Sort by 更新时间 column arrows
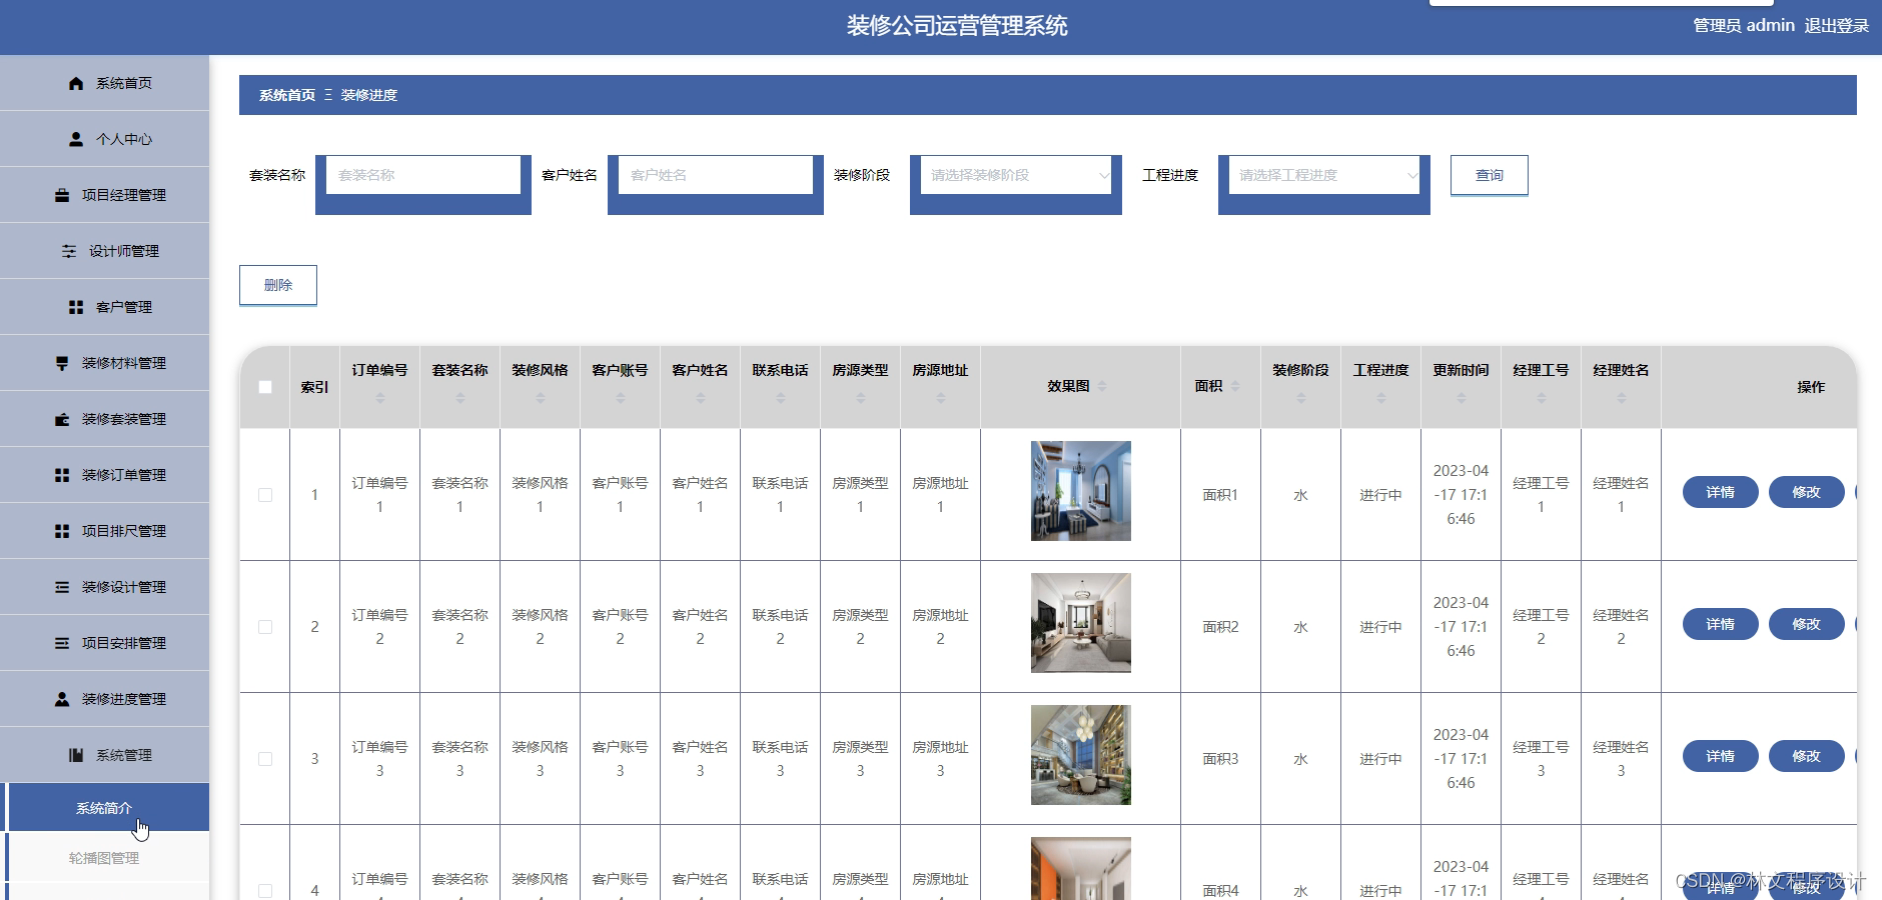The width and height of the screenshot is (1882, 900). point(1461,398)
